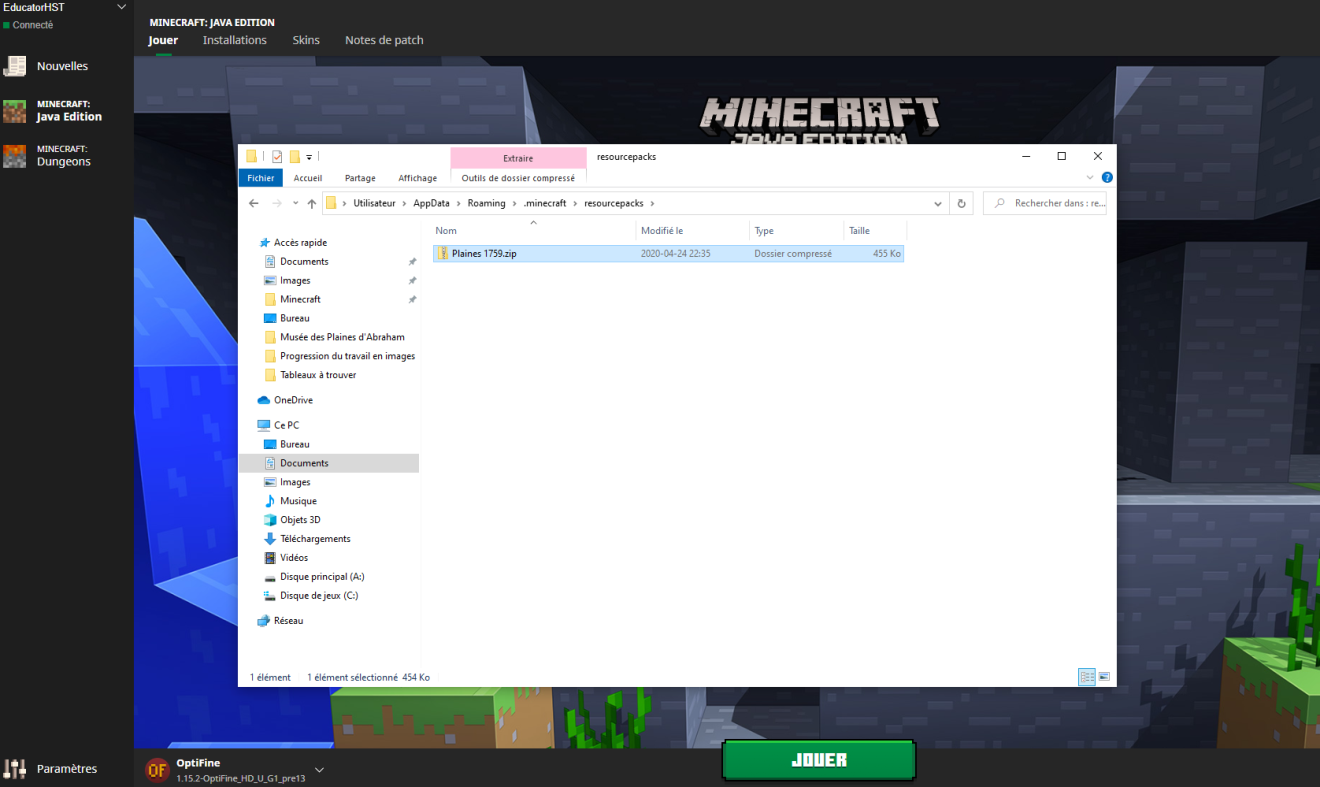Open Disque de jeux (C:) drive
Screen dimensions: 1320x787
coord(319,596)
